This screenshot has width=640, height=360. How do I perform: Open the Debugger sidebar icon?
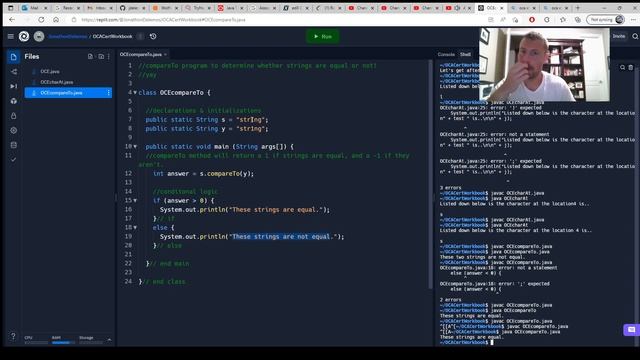coord(13,86)
